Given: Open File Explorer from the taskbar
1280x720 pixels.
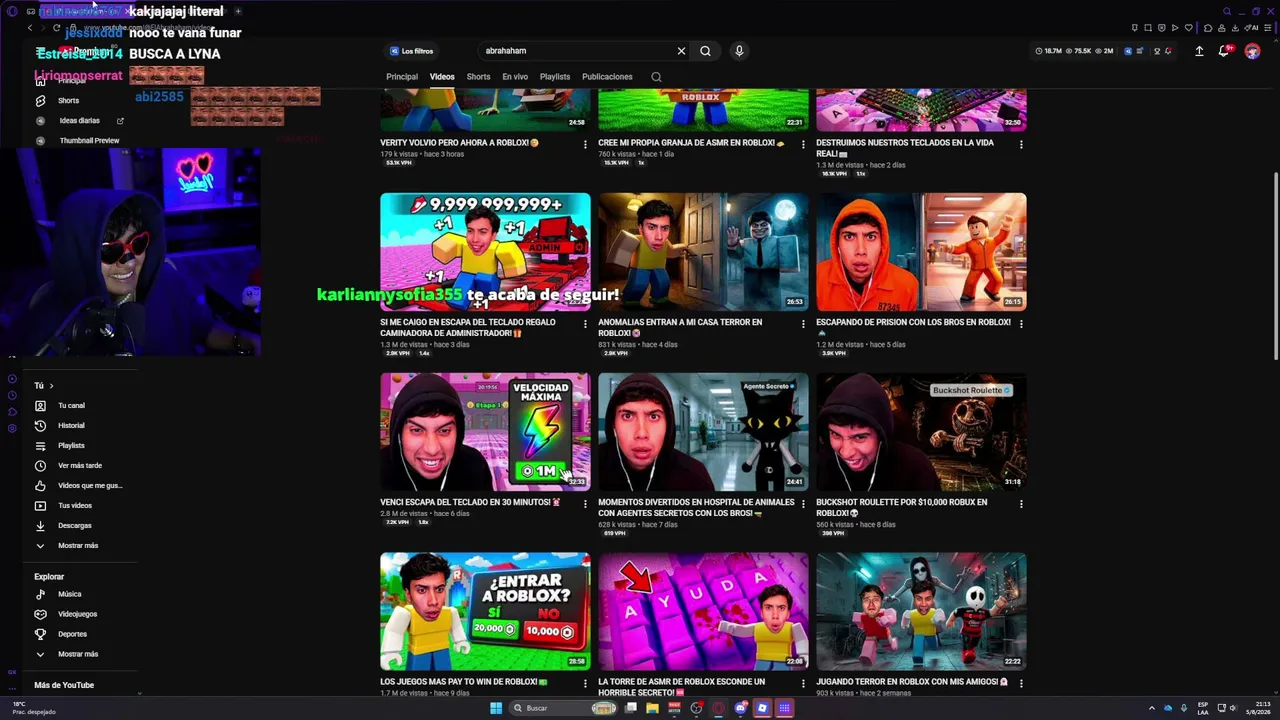Looking at the screenshot, I should click(x=652, y=708).
